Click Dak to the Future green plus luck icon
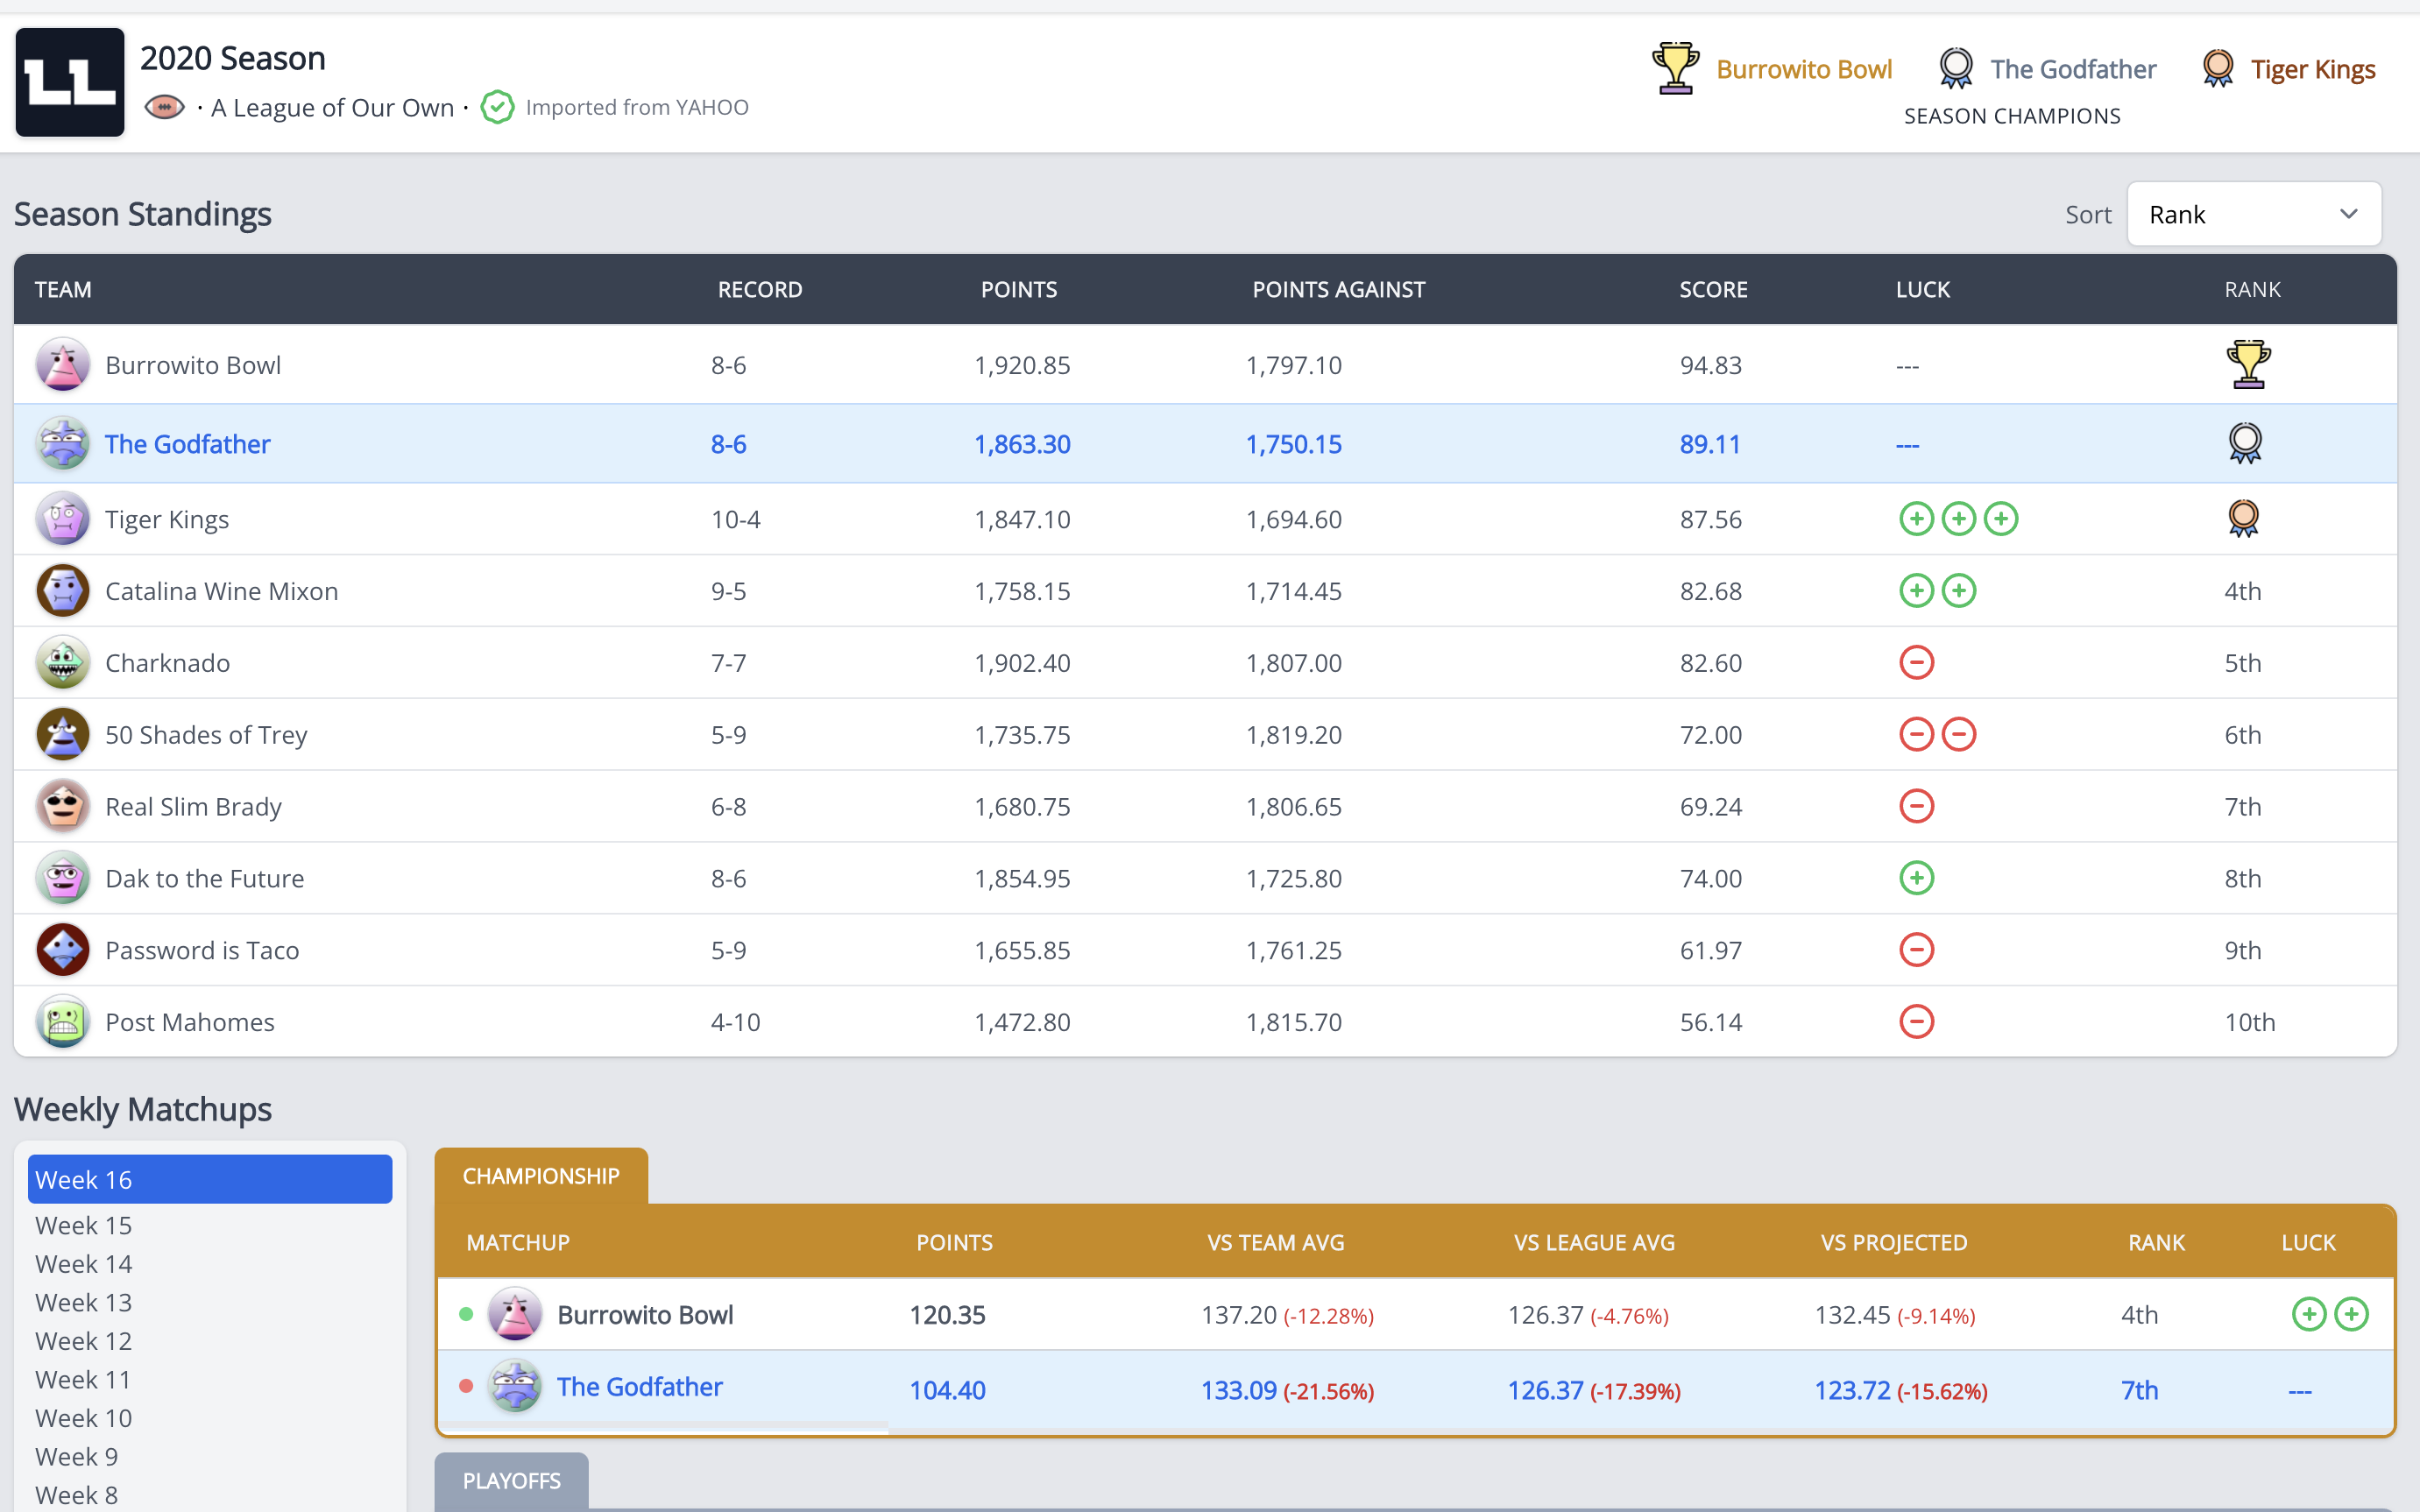2420x1512 pixels. click(1916, 879)
